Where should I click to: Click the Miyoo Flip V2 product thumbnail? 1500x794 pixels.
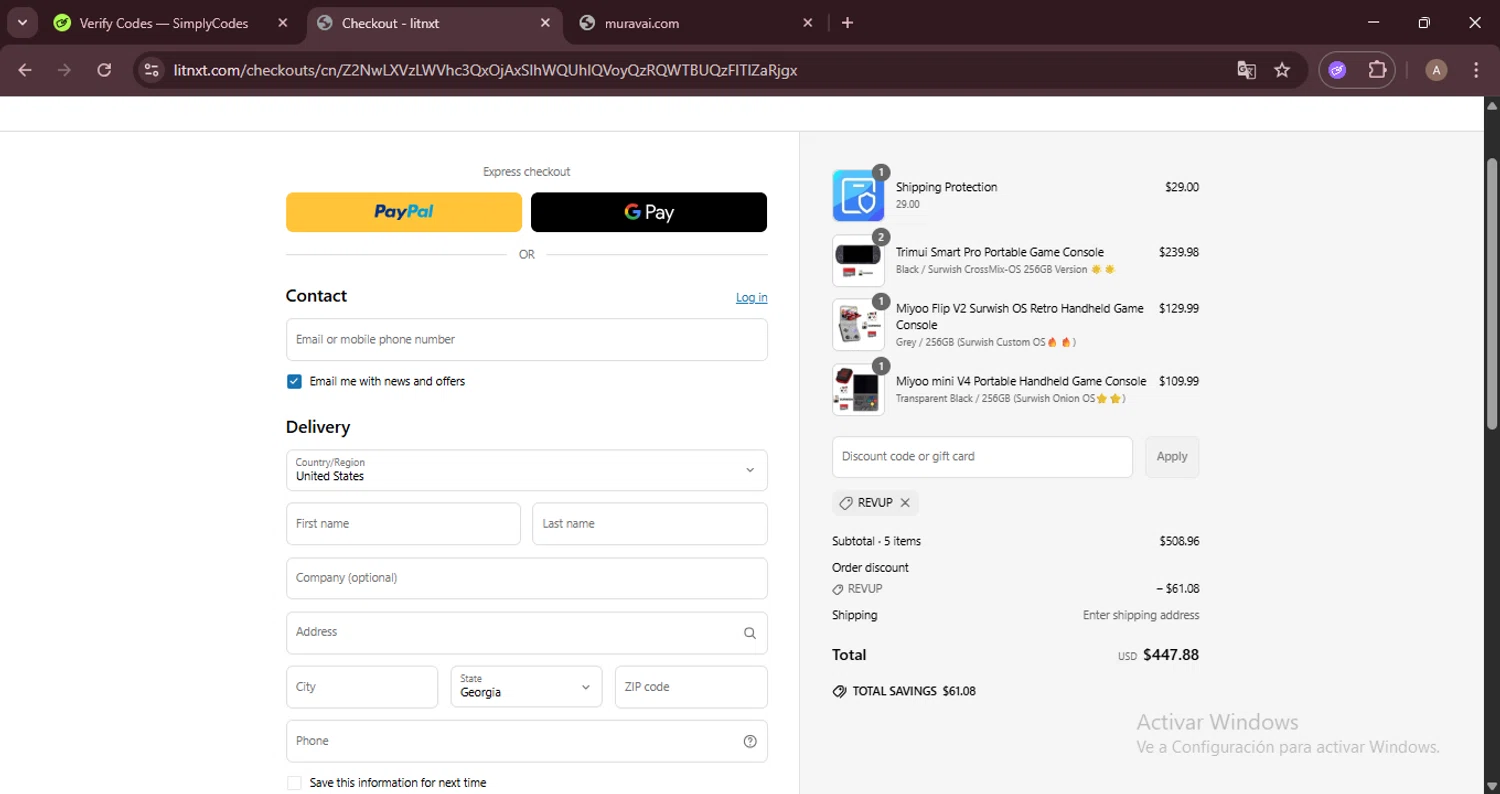(858, 325)
